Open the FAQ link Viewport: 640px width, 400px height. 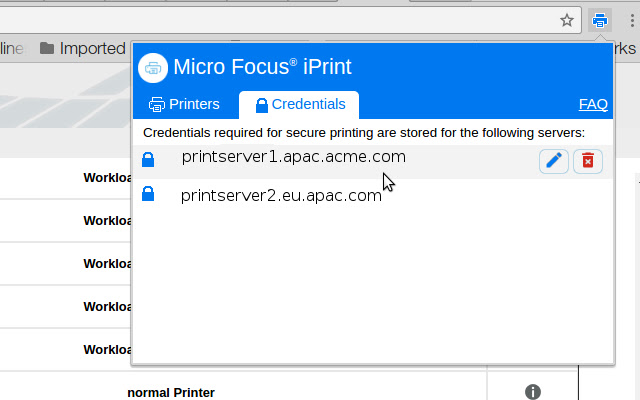pyautogui.click(x=593, y=104)
